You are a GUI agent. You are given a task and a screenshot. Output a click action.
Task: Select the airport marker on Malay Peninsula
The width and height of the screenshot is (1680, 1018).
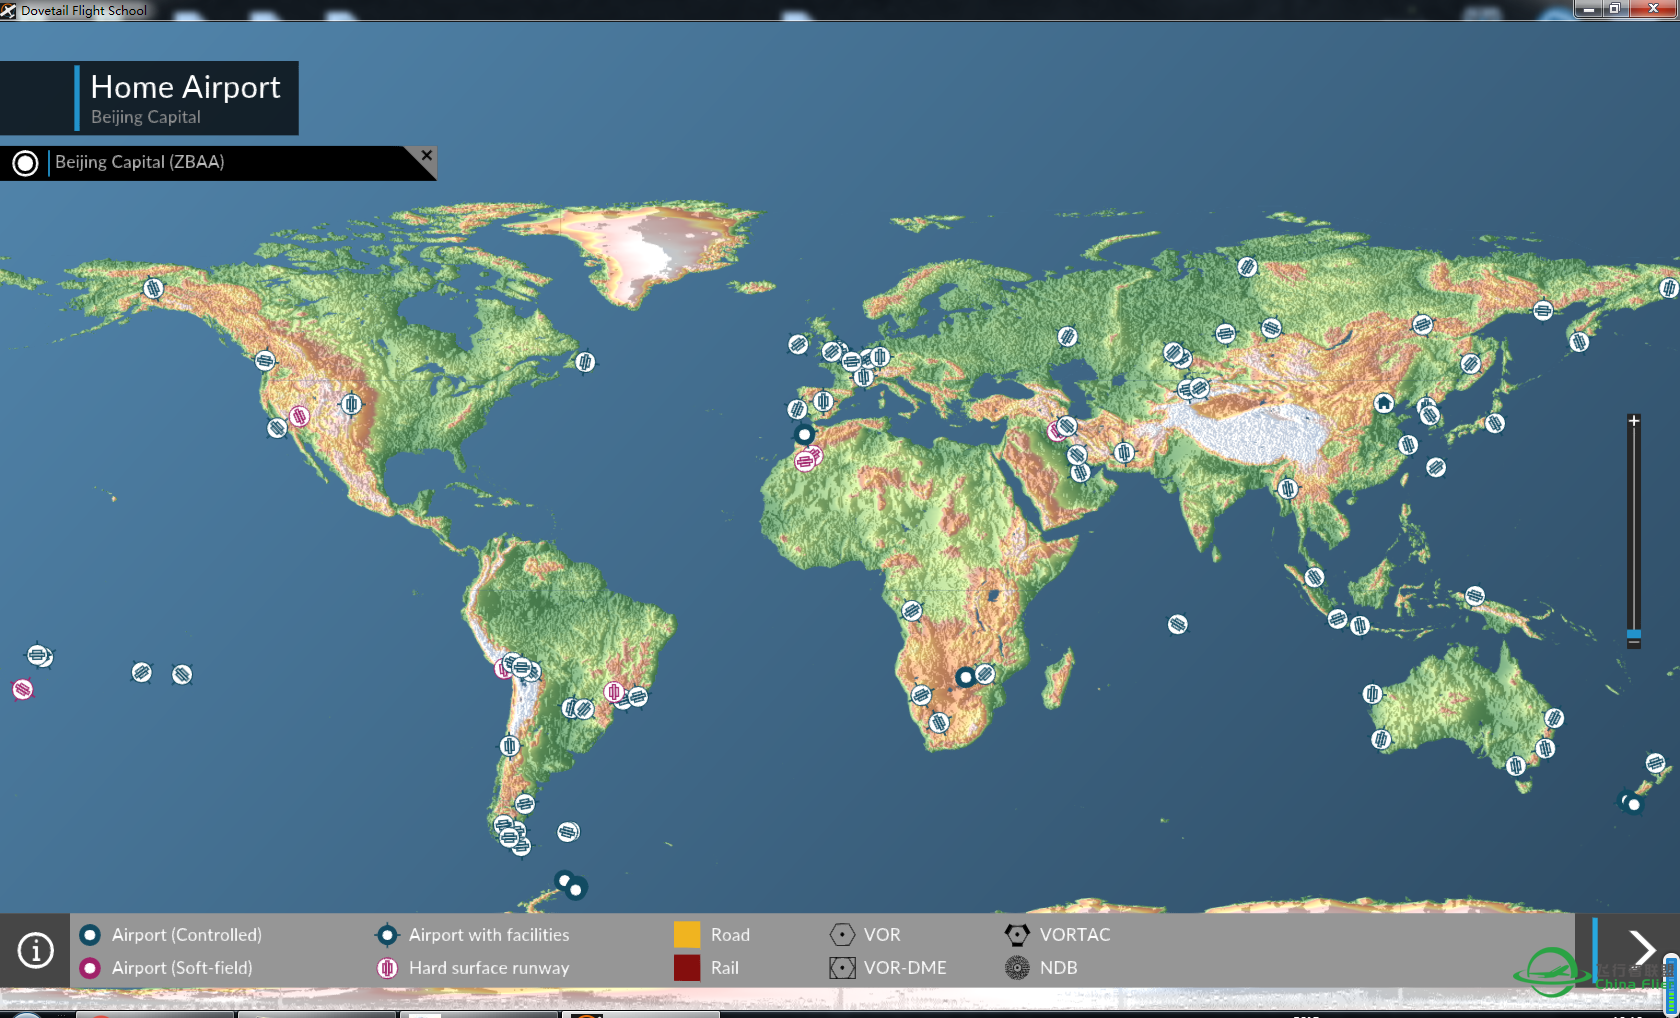click(x=1314, y=577)
